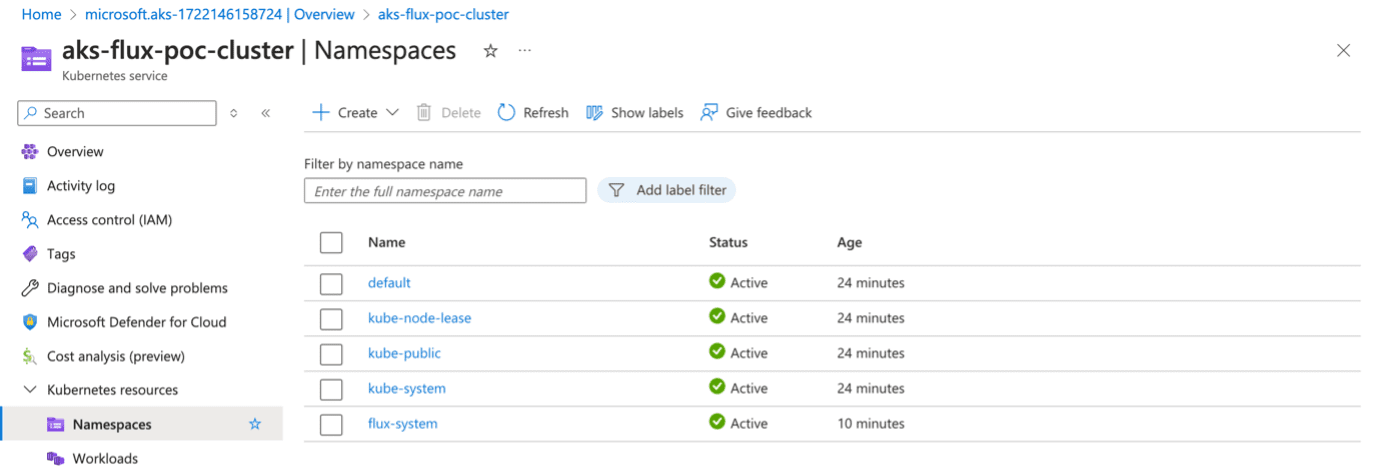Check the kube-public checkbox

coord(331,354)
